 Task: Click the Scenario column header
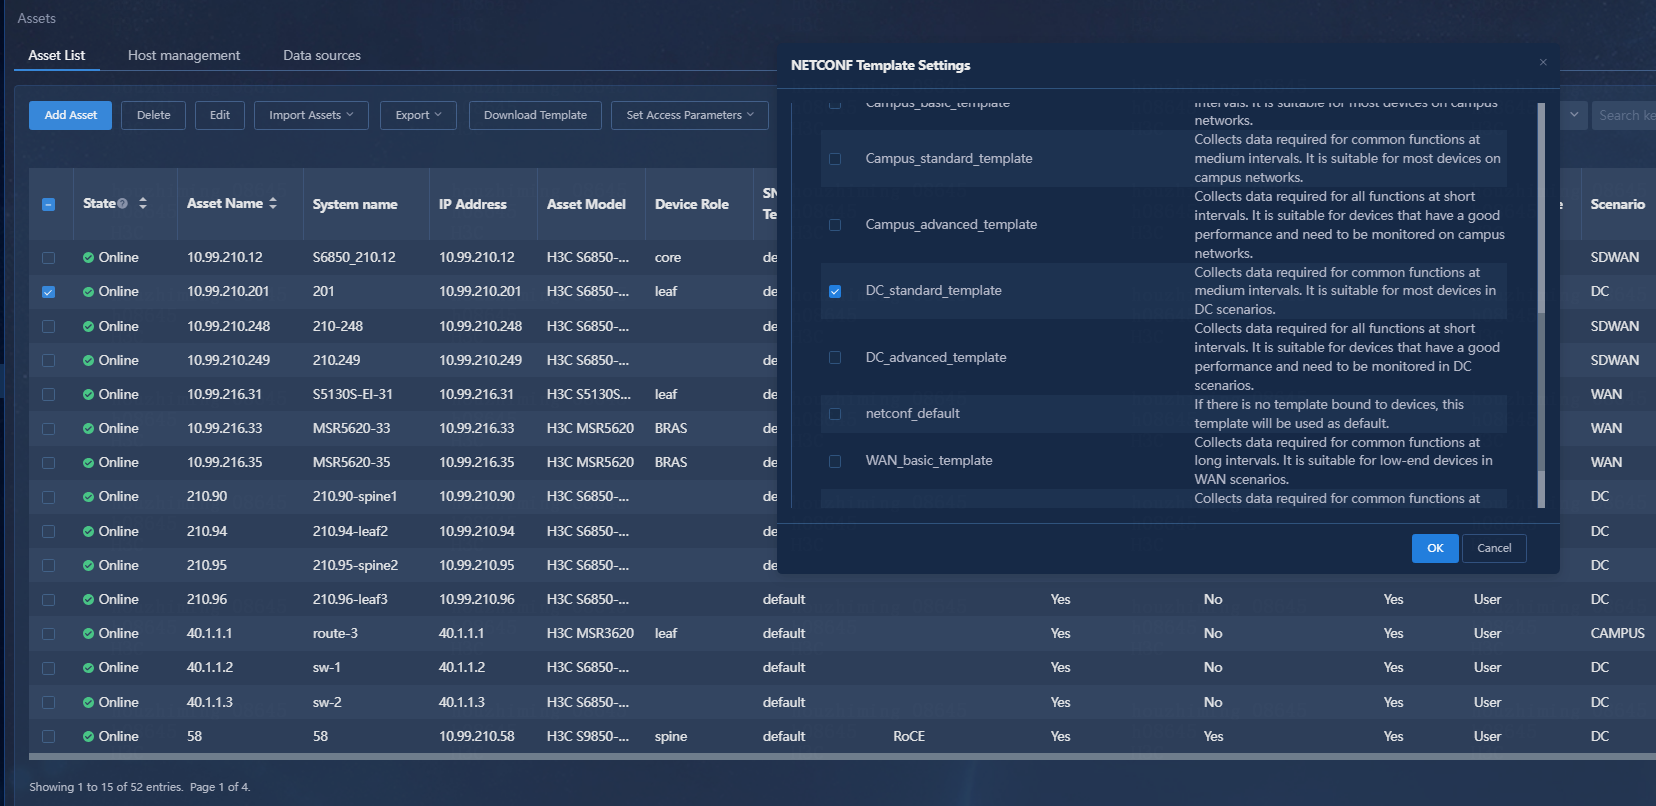point(1618,204)
